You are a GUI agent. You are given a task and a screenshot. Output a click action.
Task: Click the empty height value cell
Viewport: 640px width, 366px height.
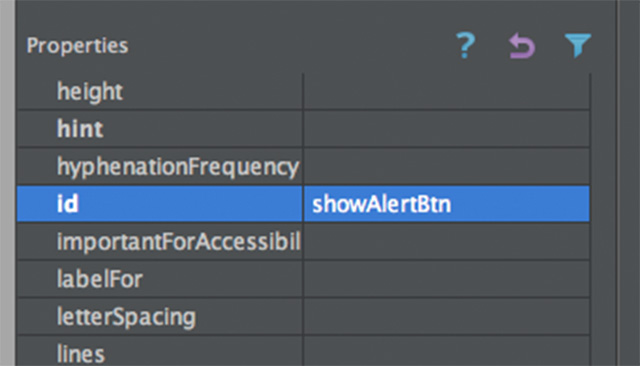(x=447, y=91)
